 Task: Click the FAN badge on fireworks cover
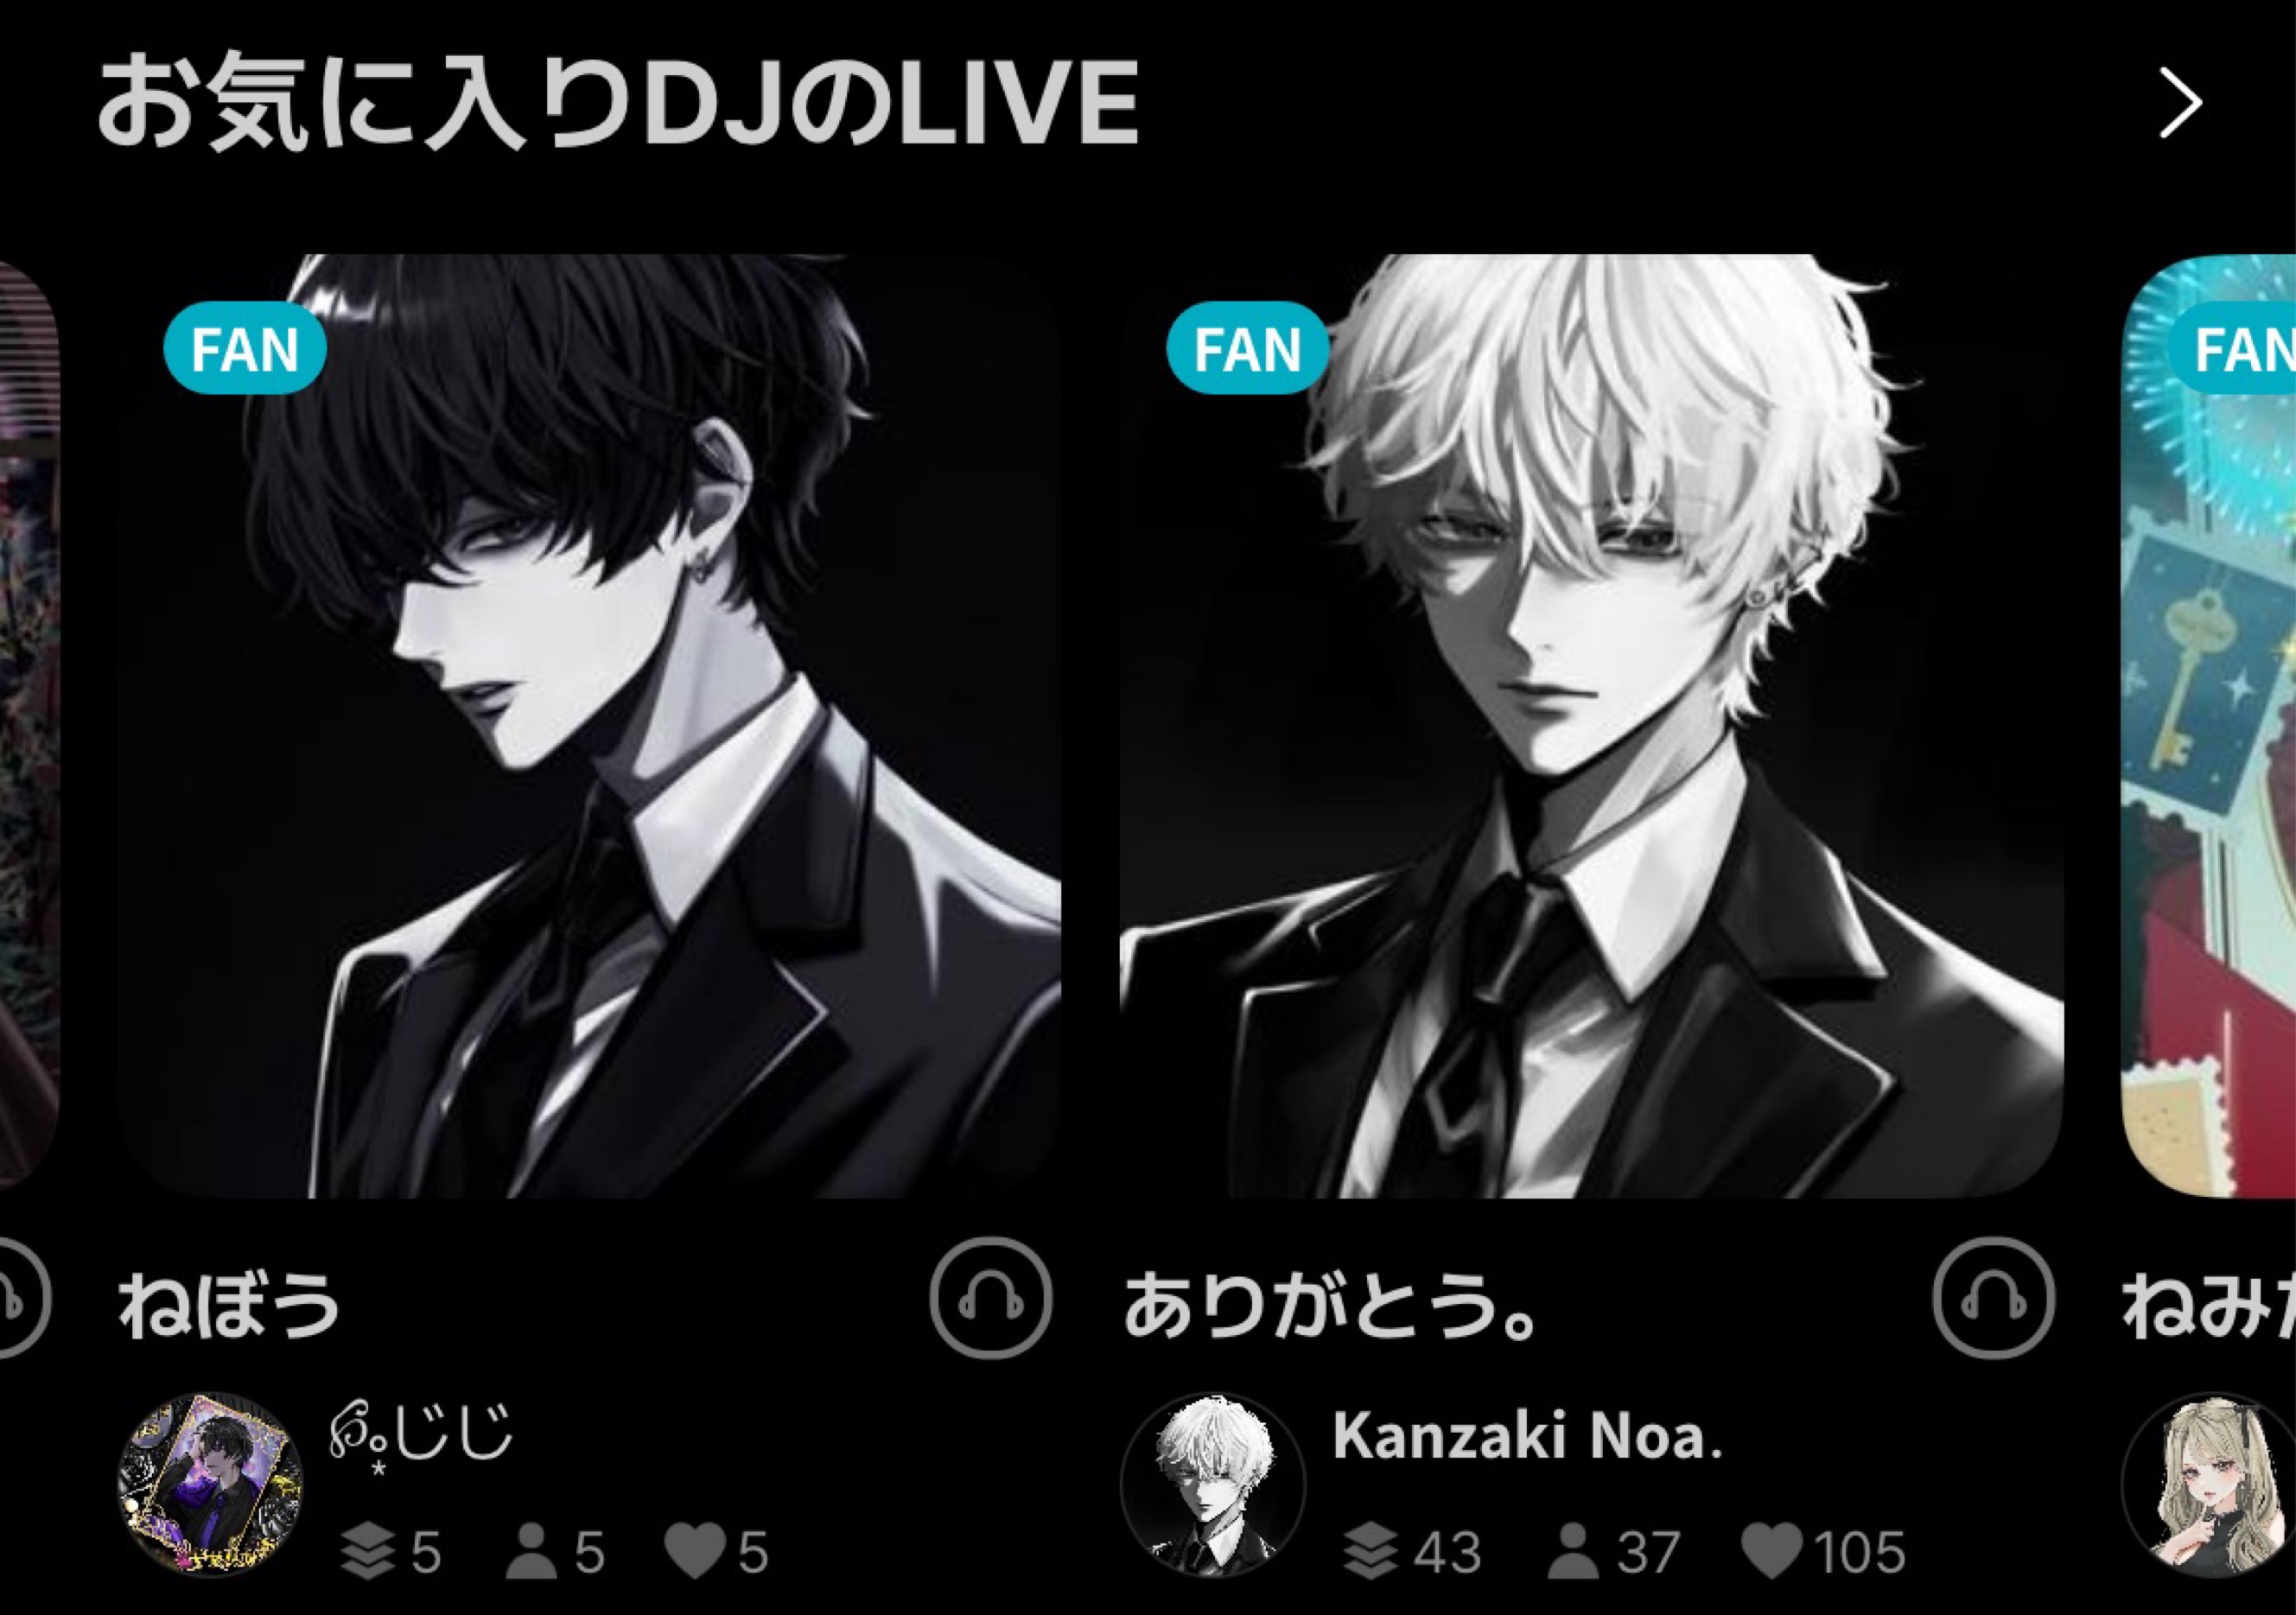click(2233, 348)
